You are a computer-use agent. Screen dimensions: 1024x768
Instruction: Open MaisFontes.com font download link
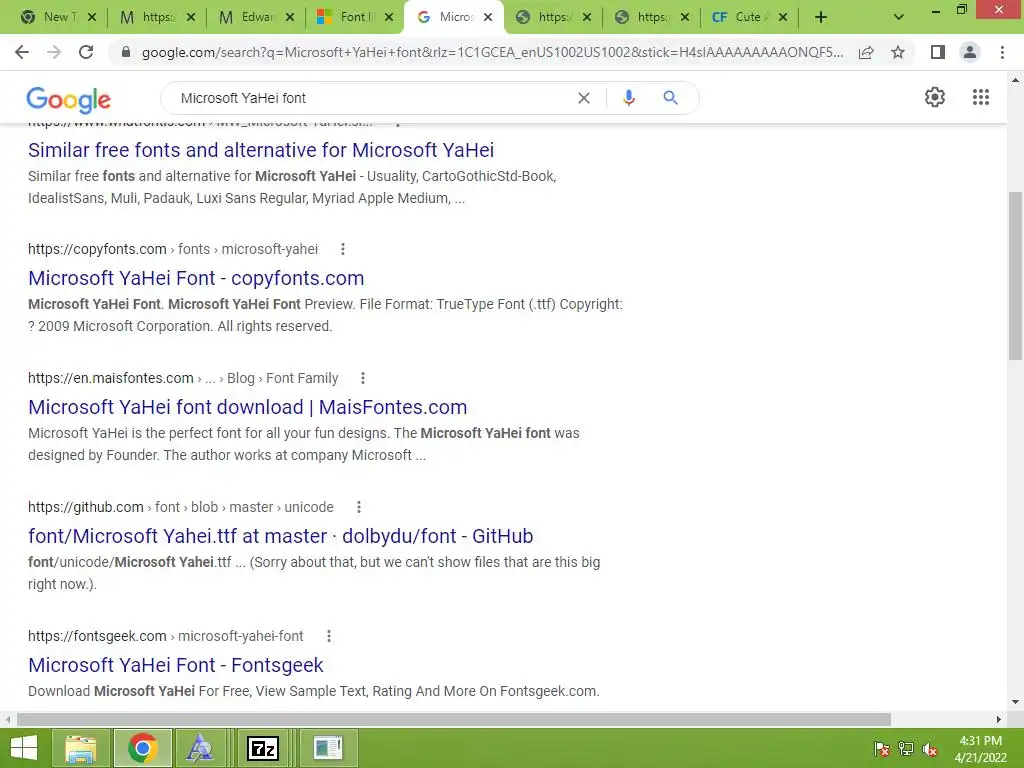point(248,407)
